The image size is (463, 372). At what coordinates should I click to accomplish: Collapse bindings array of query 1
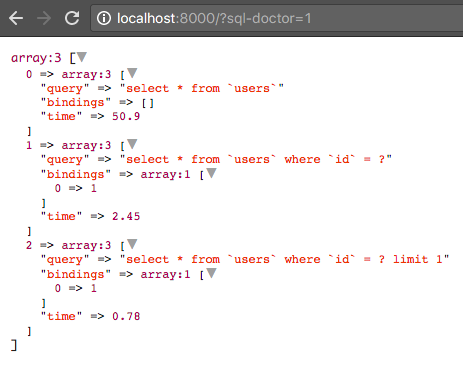click(x=211, y=173)
